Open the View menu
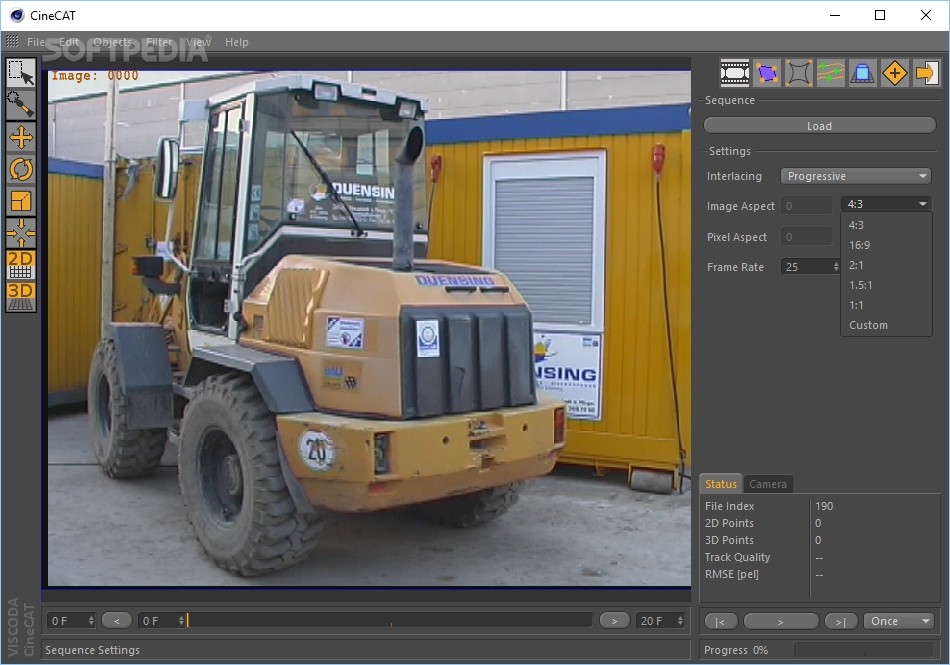 [199, 42]
